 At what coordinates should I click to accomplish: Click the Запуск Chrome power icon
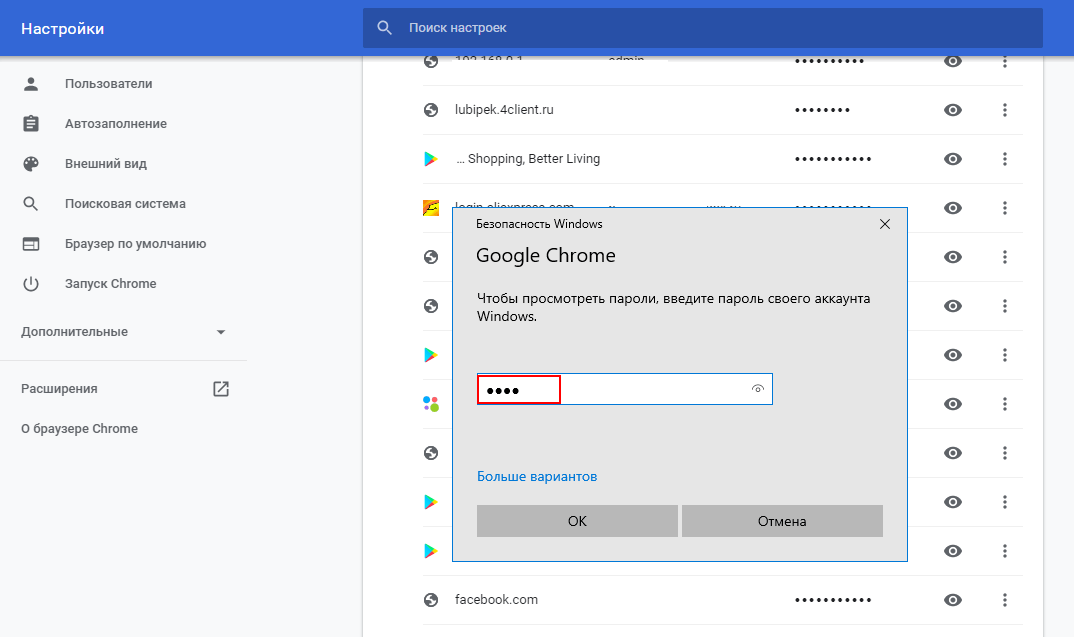pyautogui.click(x=31, y=284)
